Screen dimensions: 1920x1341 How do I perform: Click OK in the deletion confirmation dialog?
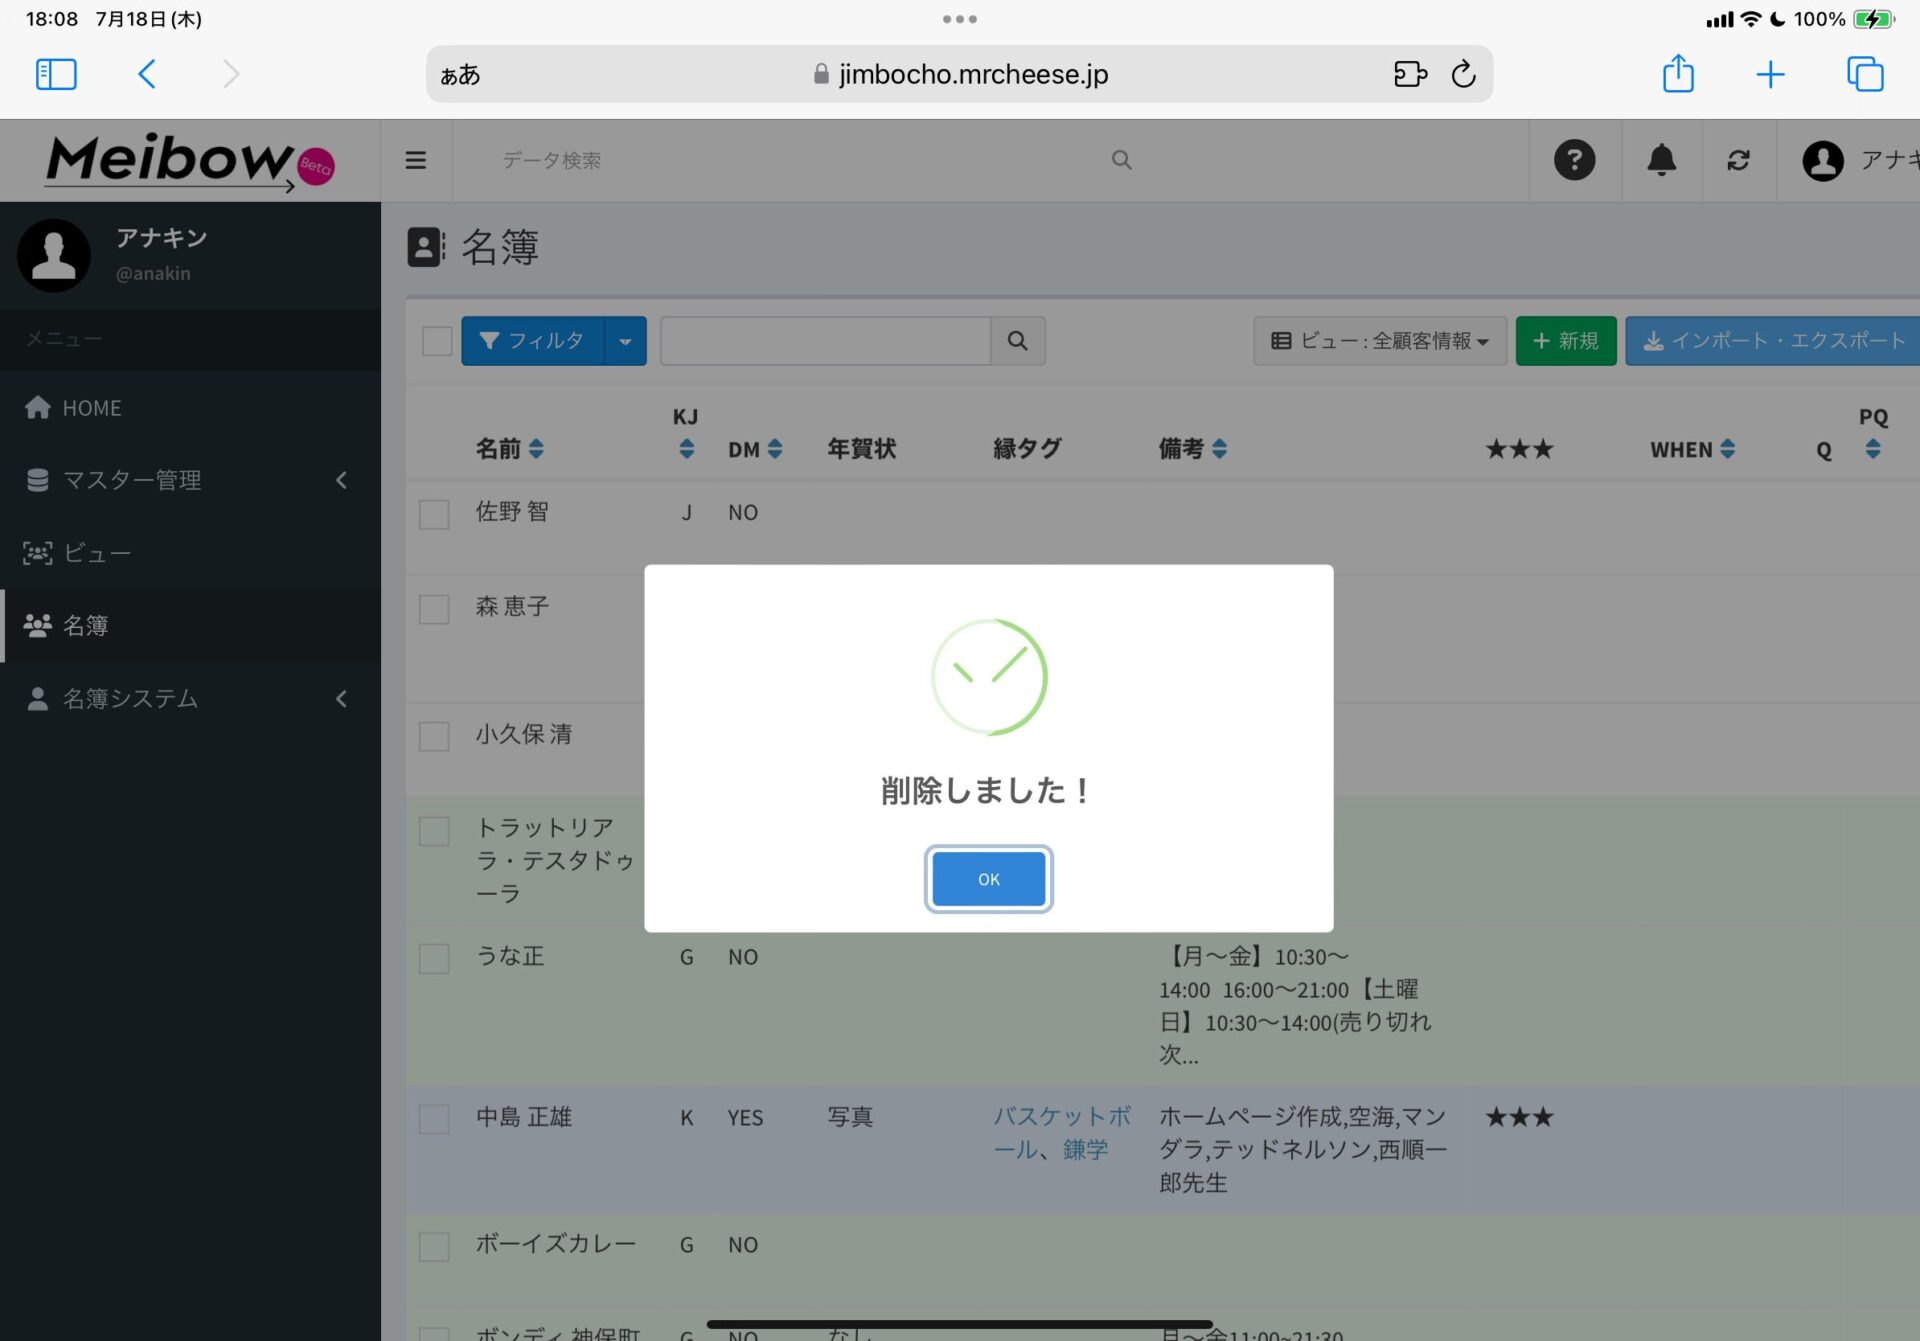(x=988, y=879)
